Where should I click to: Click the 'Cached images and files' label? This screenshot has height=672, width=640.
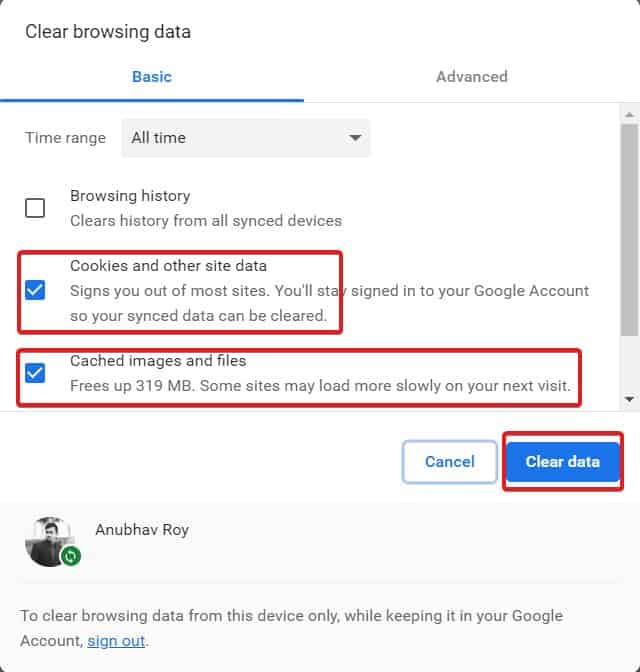click(x=158, y=361)
